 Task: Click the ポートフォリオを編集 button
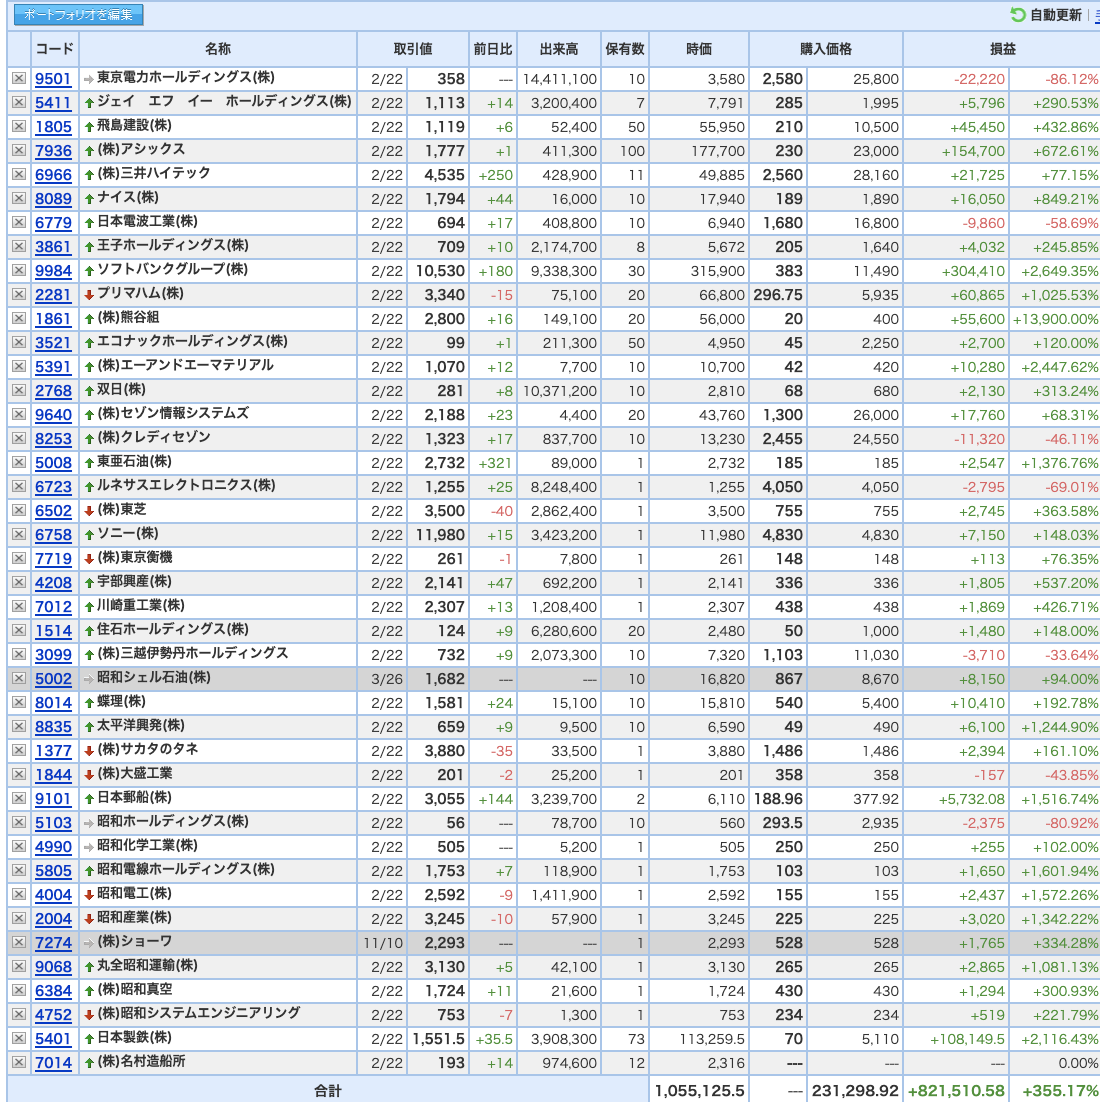coord(78,15)
